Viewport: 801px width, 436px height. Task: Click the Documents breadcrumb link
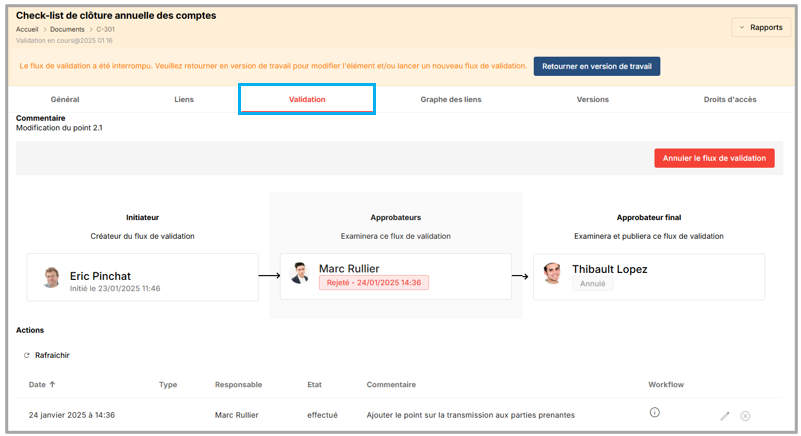pyautogui.click(x=67, y=30)
